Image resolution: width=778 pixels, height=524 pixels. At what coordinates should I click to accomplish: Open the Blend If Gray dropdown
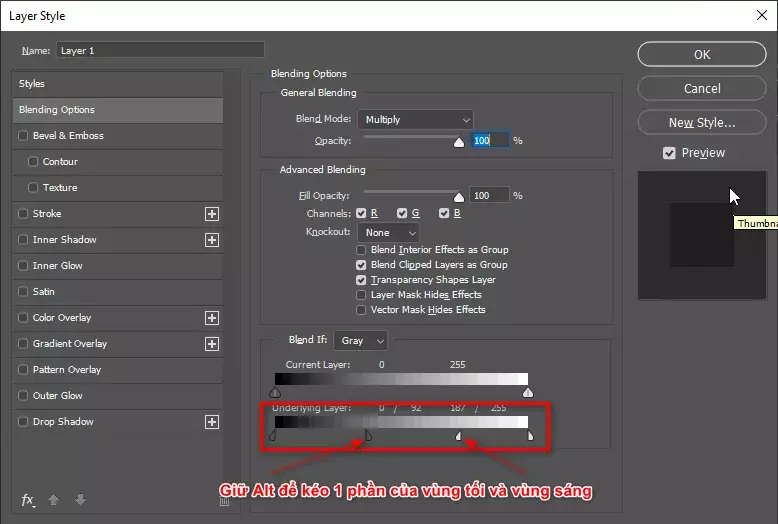click(361, 341)
